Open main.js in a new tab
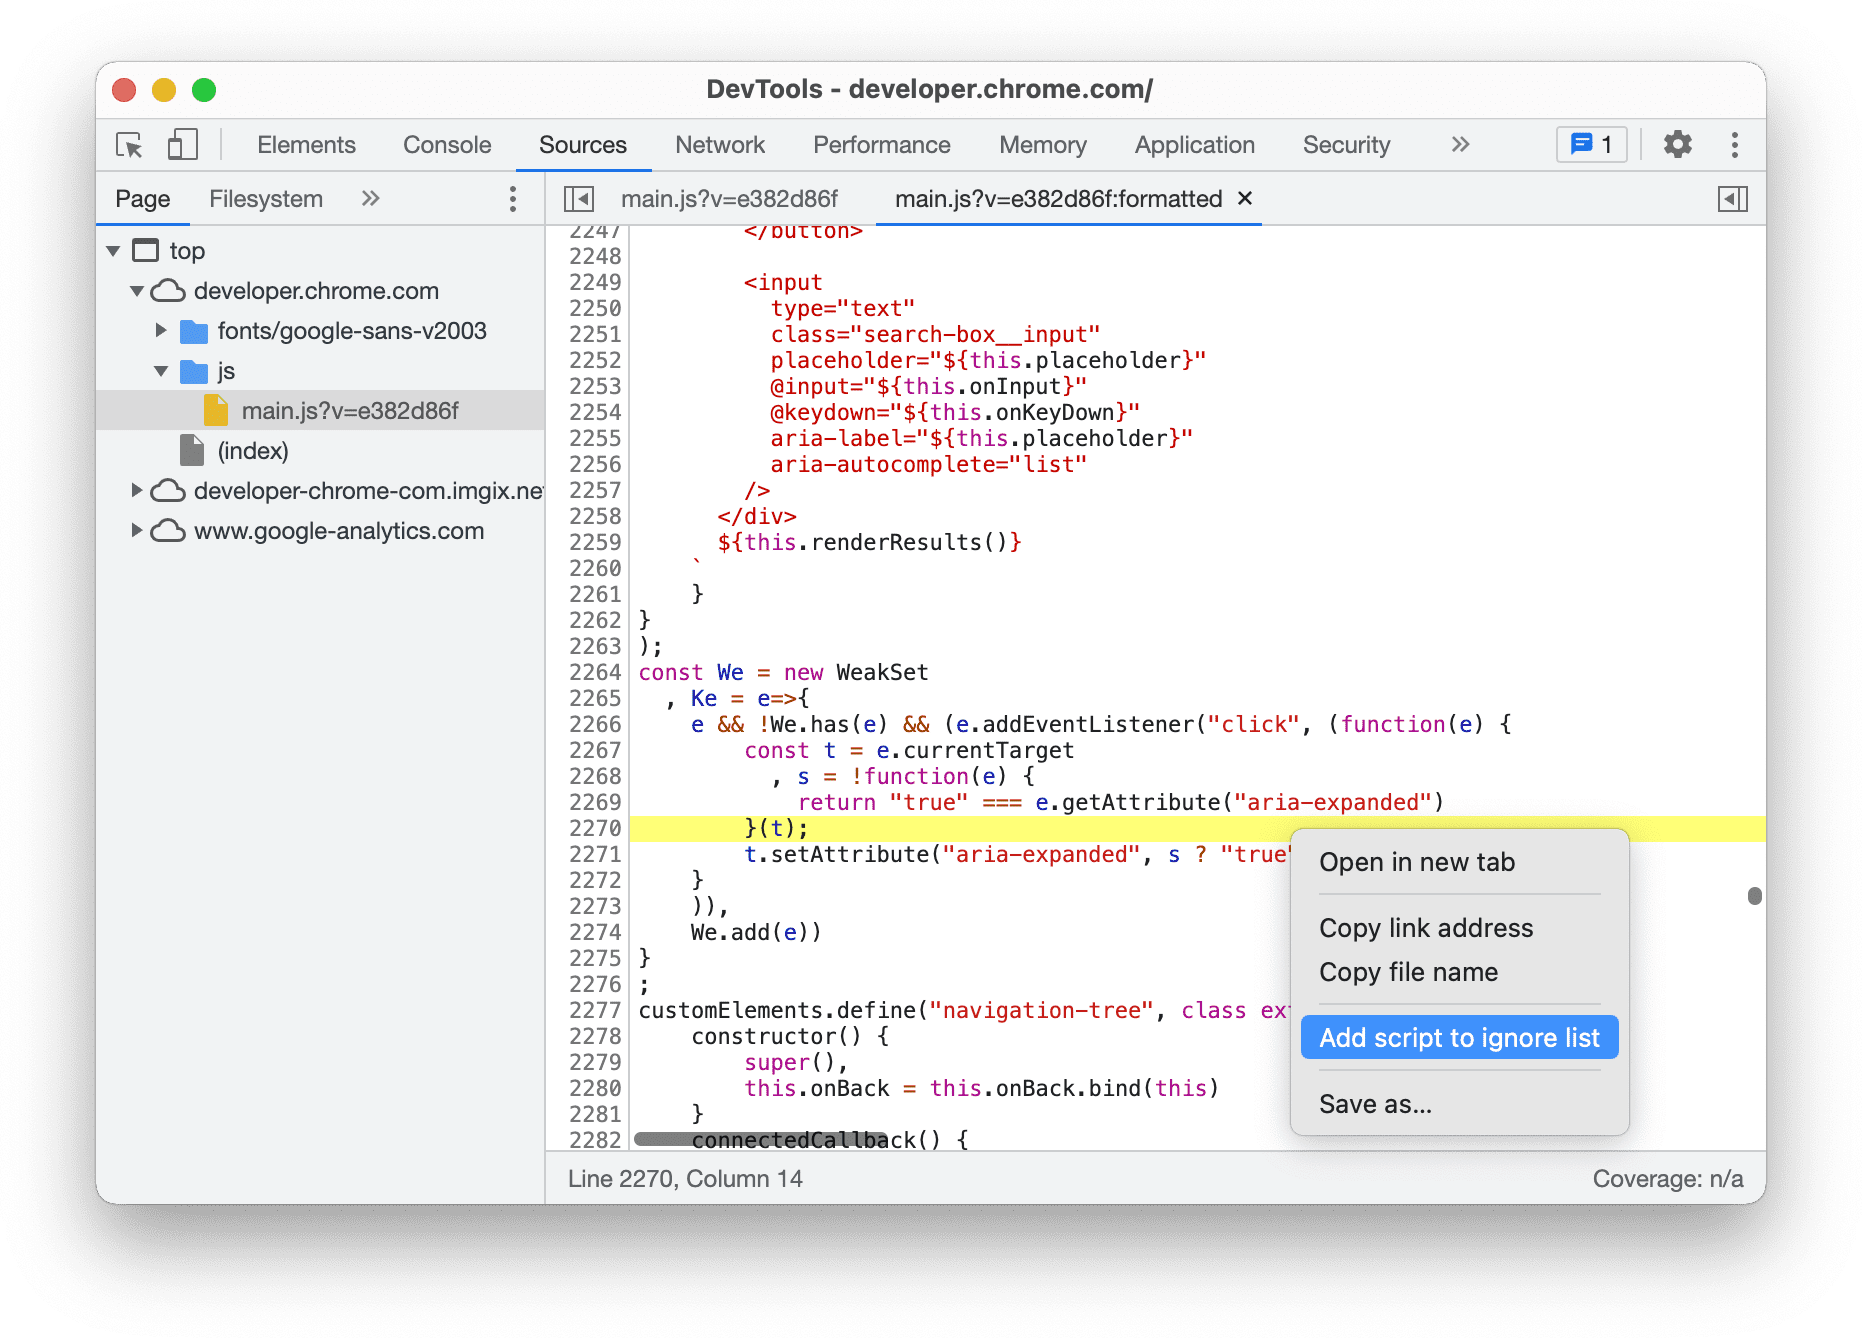 (x=1417, y=862)
